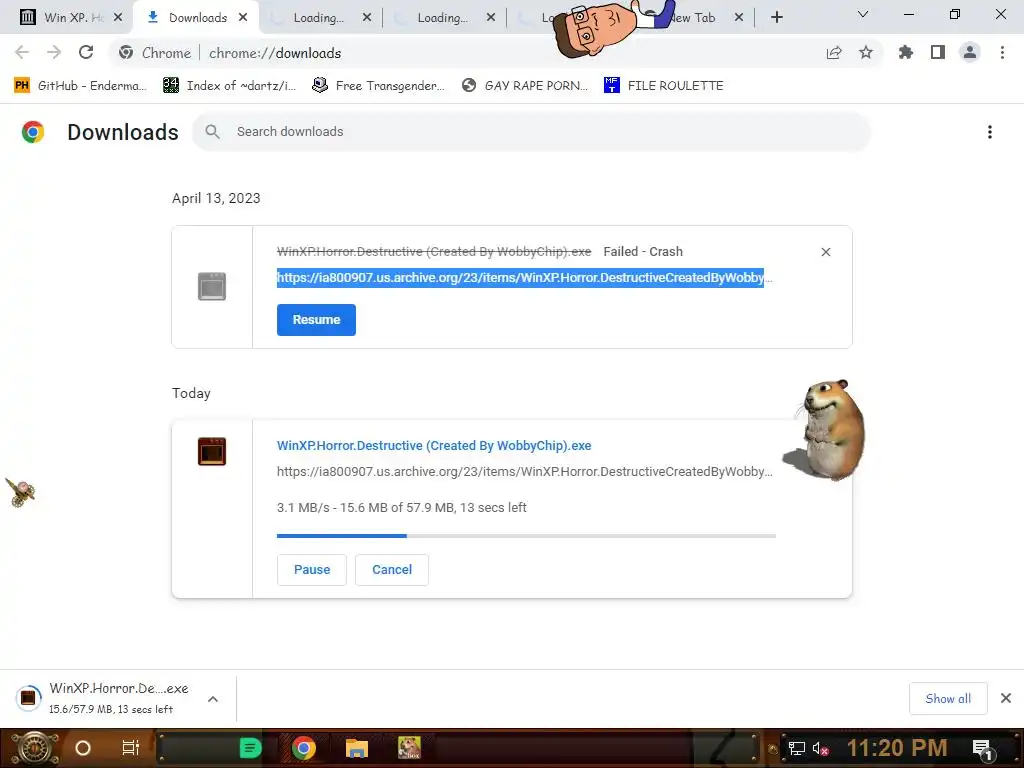The width and height of the screenshot is (1024, 768).
Task: Click the browser forward arrow
Action: pos(54,52)
